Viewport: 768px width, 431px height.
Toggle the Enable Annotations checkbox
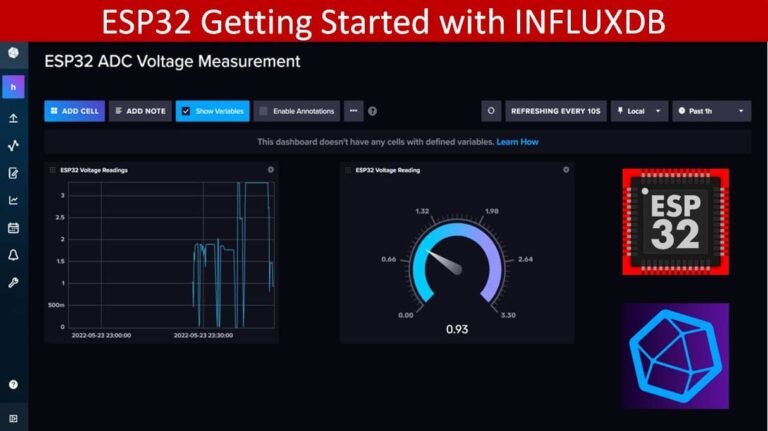[264, 111]
